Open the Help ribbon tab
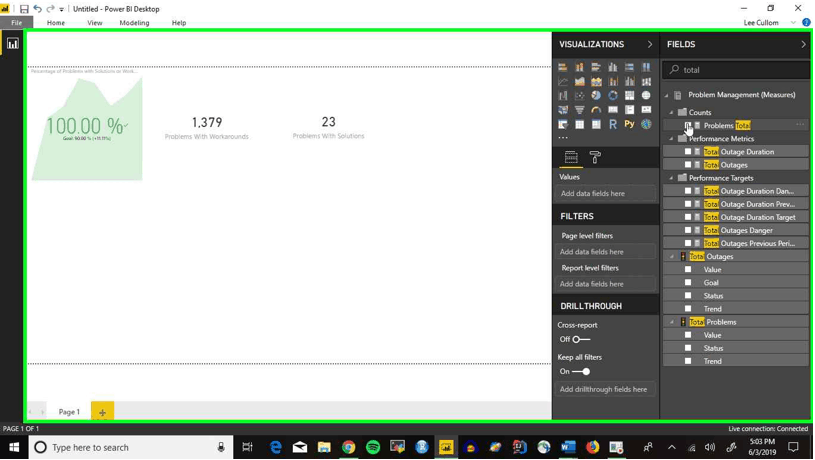 (179, 23)
